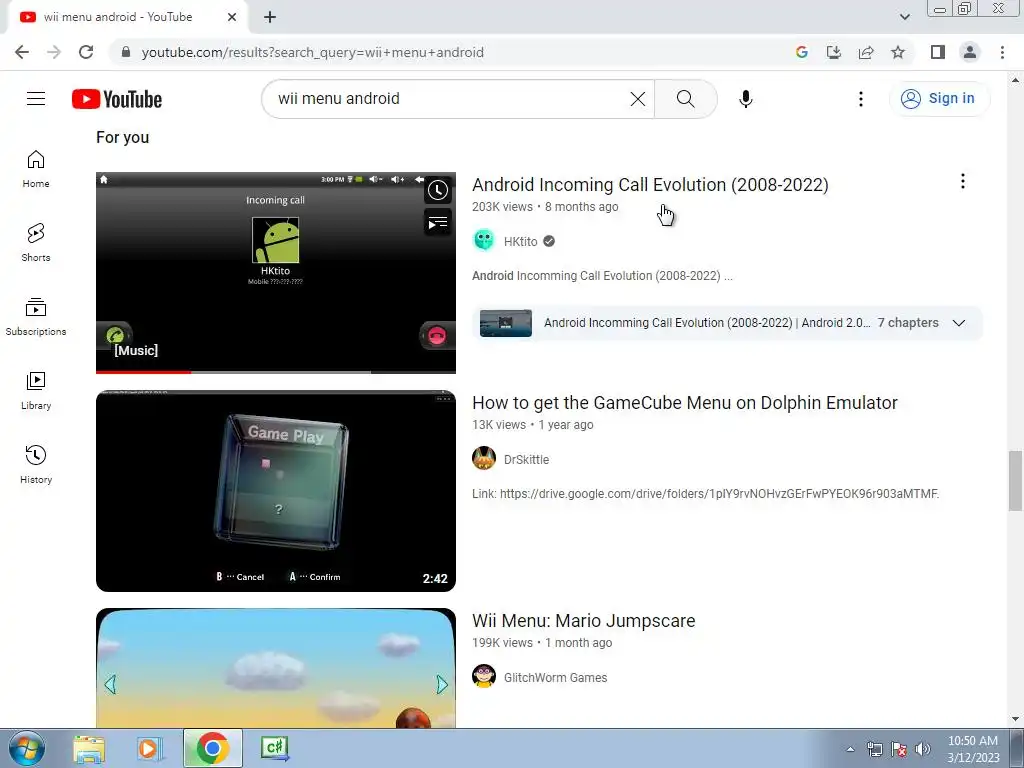This screenshot has height=768, width=1024.
Task: Open the Android Incoming Call video thumbnail
Action: point(276,272)
